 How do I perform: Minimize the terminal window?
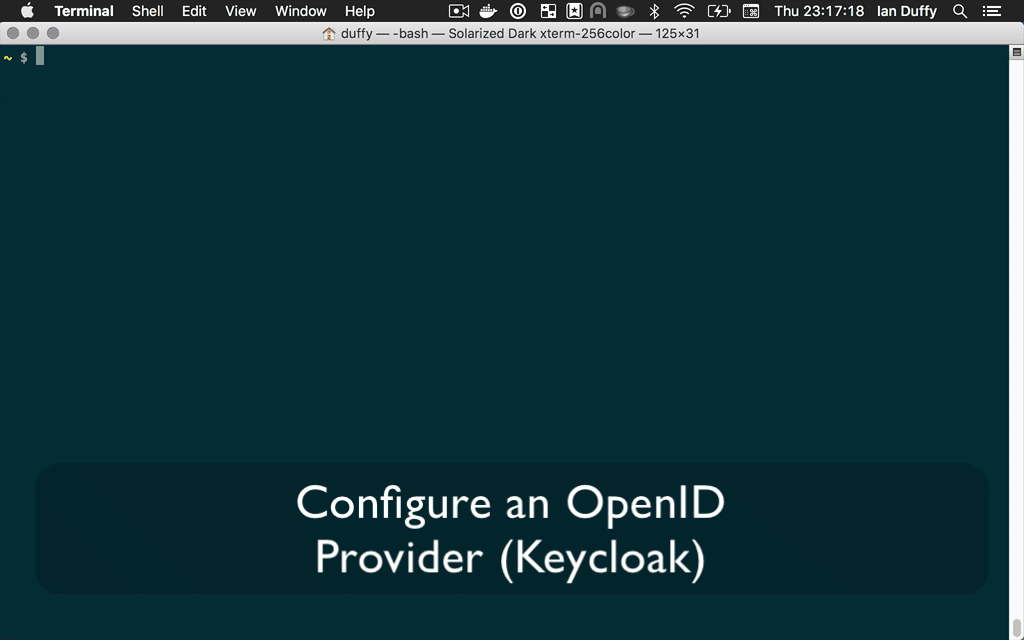33,33
